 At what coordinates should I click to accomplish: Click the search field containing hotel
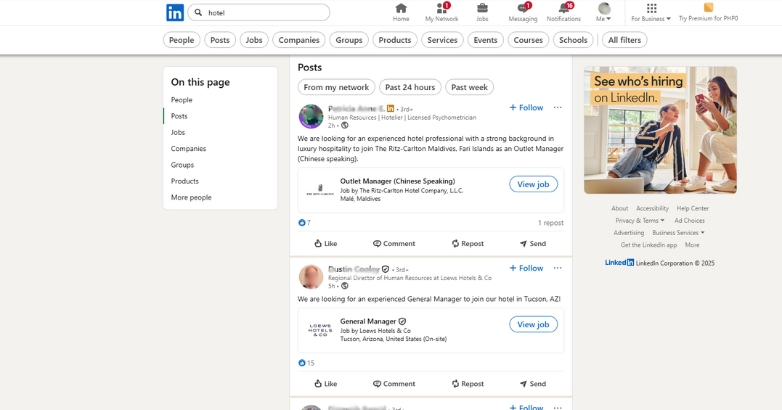[258, 12]
